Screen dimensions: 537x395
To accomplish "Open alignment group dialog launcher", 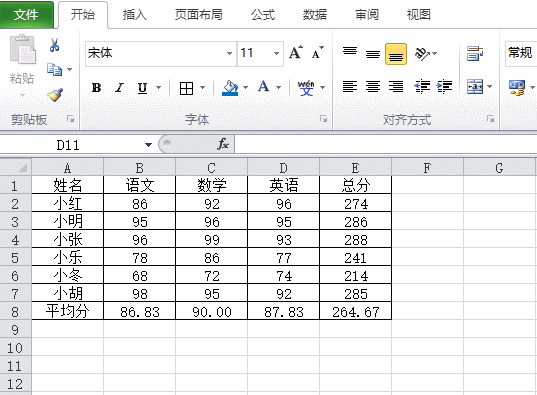I will click(x=491, y=119).
